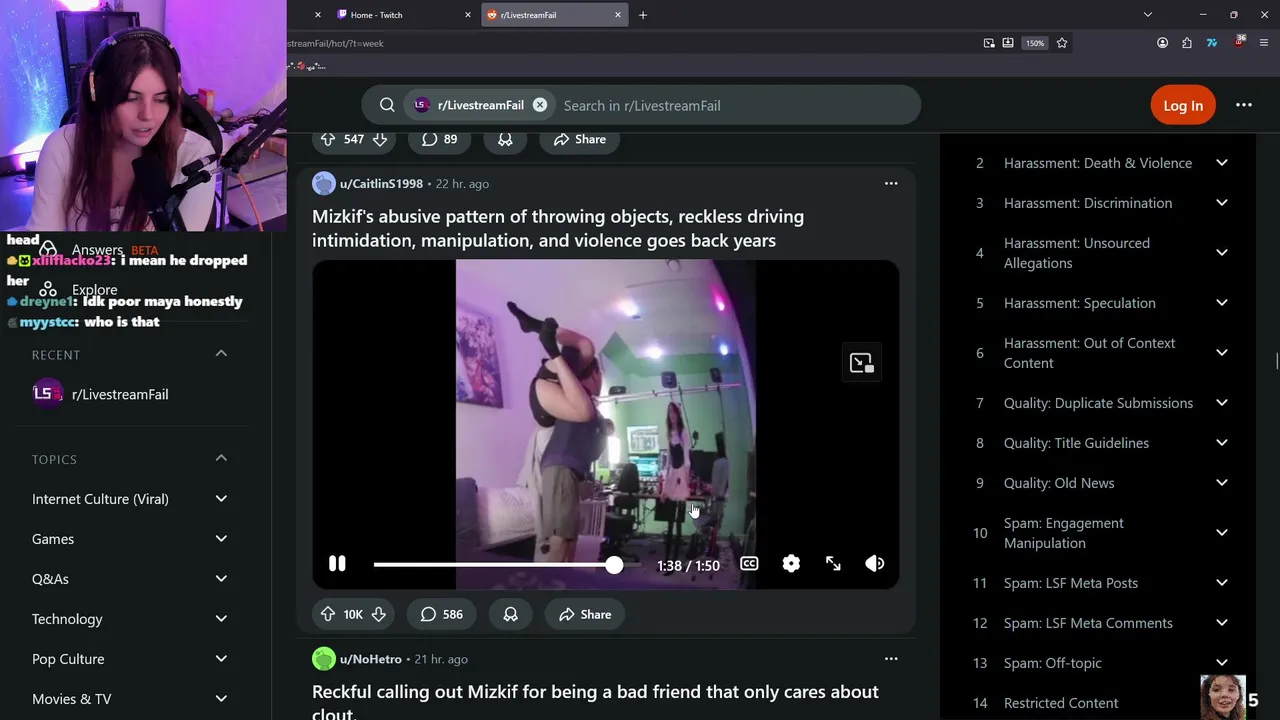Image resolution: width=1280 pixels, height=720 pixels.
Task: Remove the r/LivestreamFail search filter chip
Action: tap(540, 105)
